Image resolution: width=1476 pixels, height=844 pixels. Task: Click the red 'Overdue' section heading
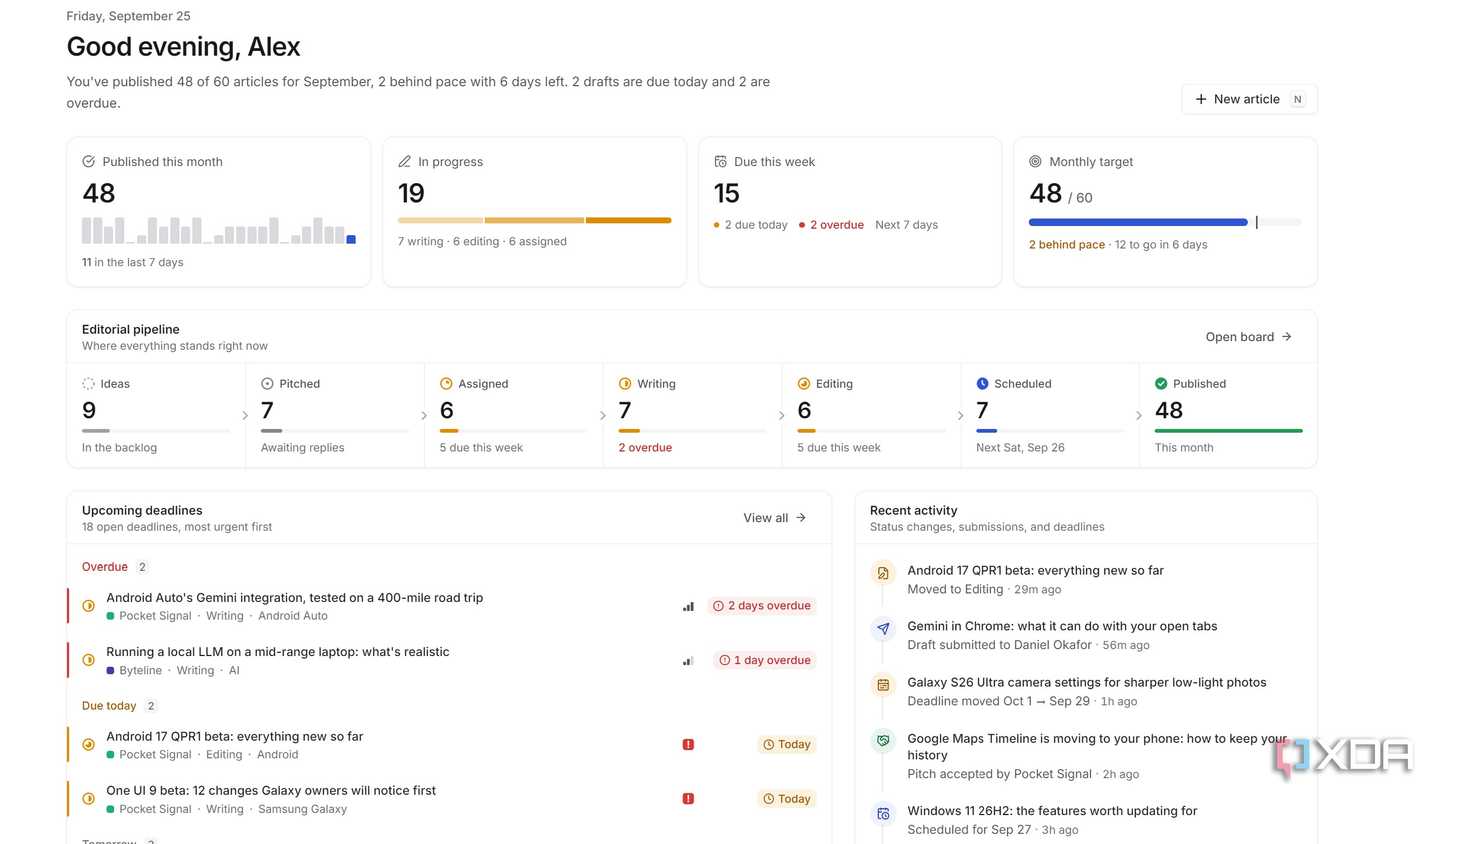tap(105, 567)
